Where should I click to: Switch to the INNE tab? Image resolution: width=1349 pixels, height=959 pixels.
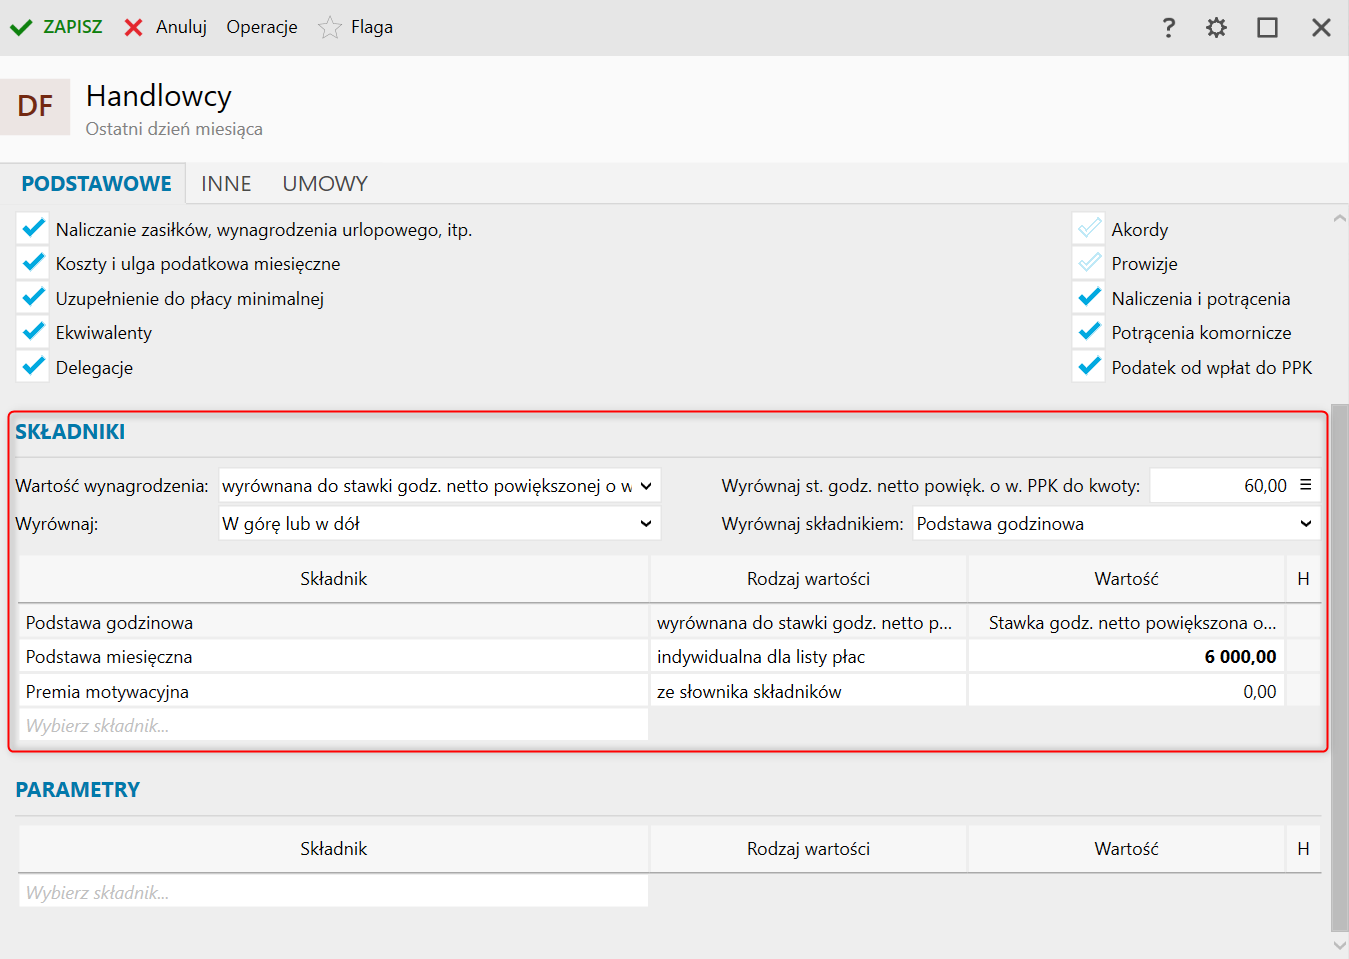pos(226,184)
